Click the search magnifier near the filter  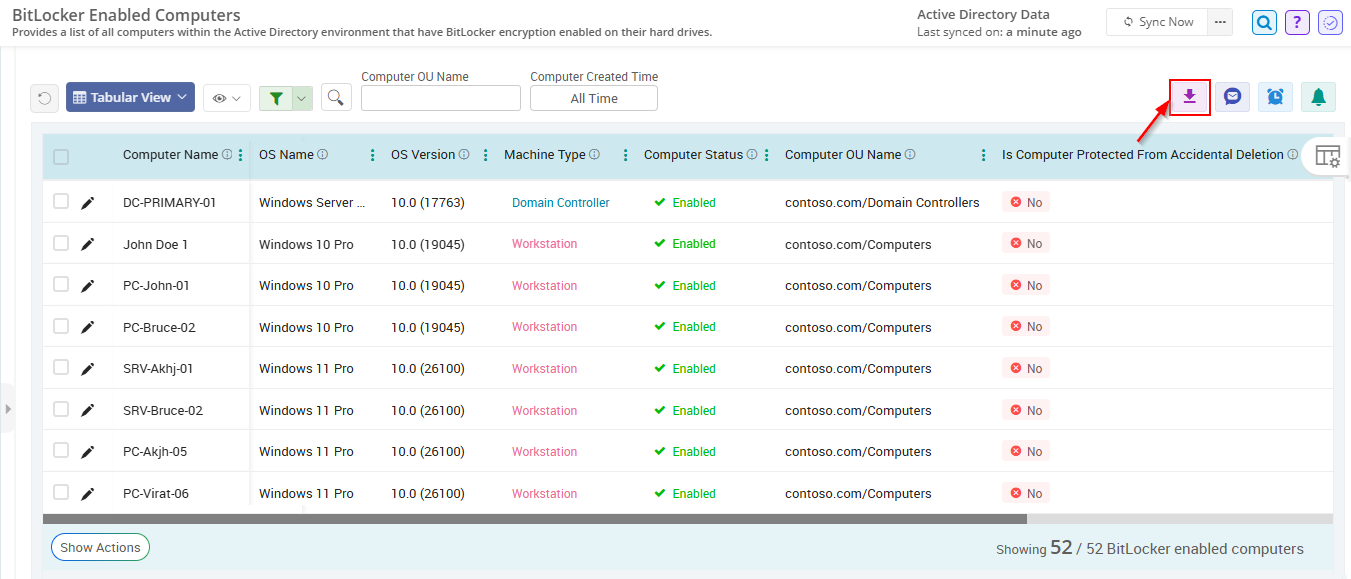[x=335, y=97]
